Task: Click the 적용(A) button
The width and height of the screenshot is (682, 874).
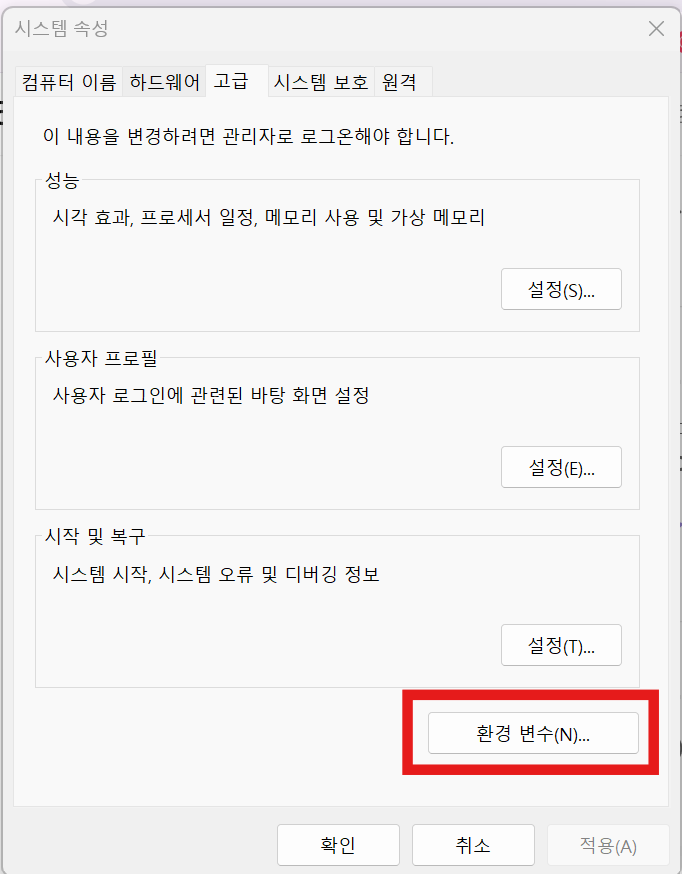Action: pos(608,845)
